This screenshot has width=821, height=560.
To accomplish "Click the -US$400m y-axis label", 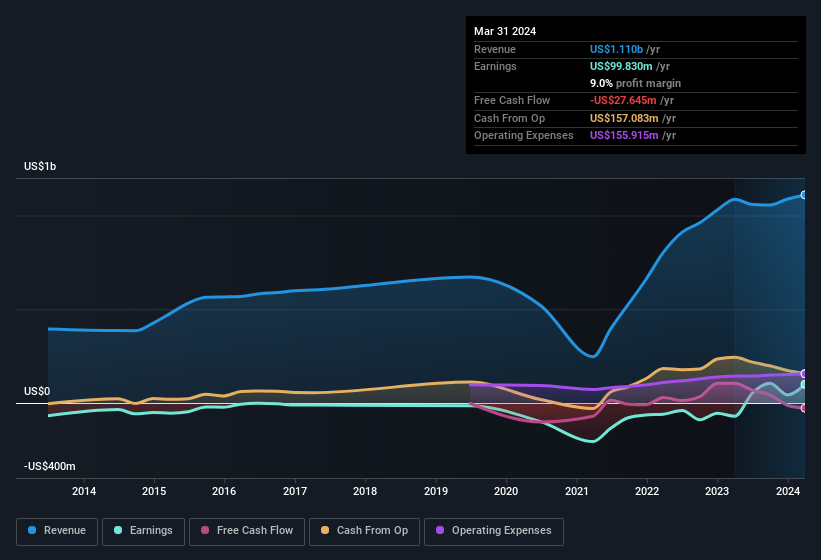I will point(48,467).
